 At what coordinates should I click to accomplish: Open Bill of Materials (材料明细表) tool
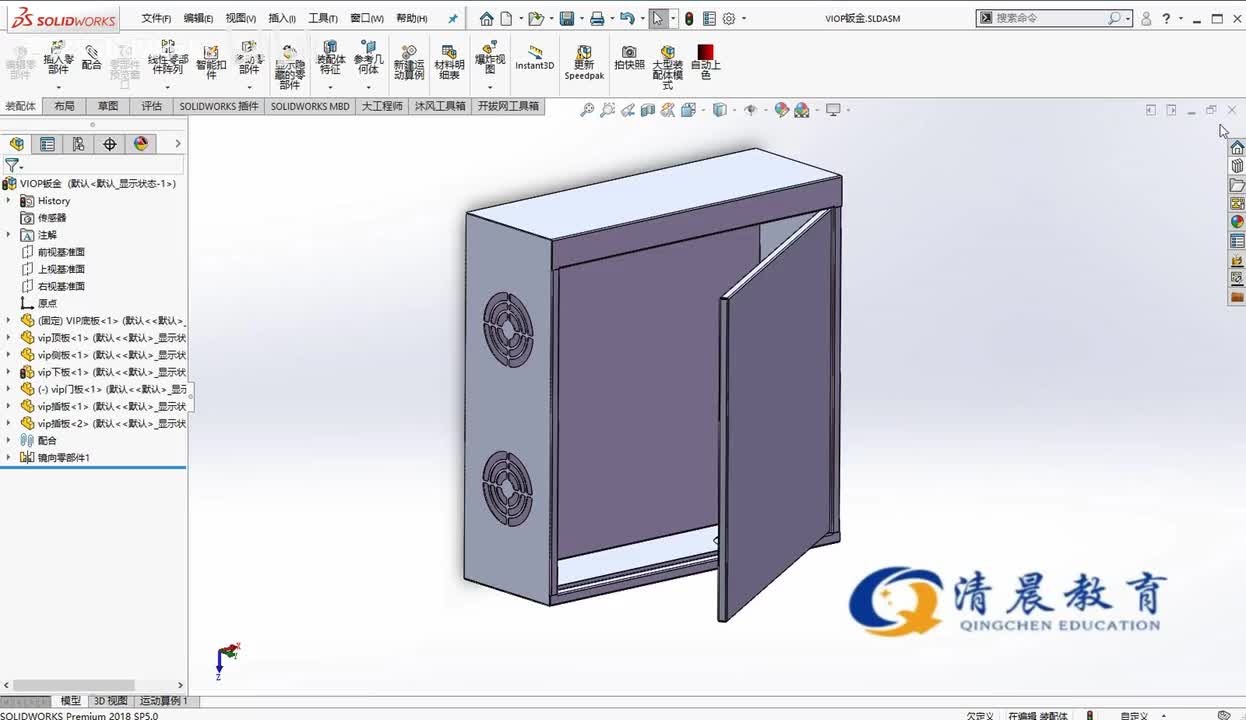(449, 62)
